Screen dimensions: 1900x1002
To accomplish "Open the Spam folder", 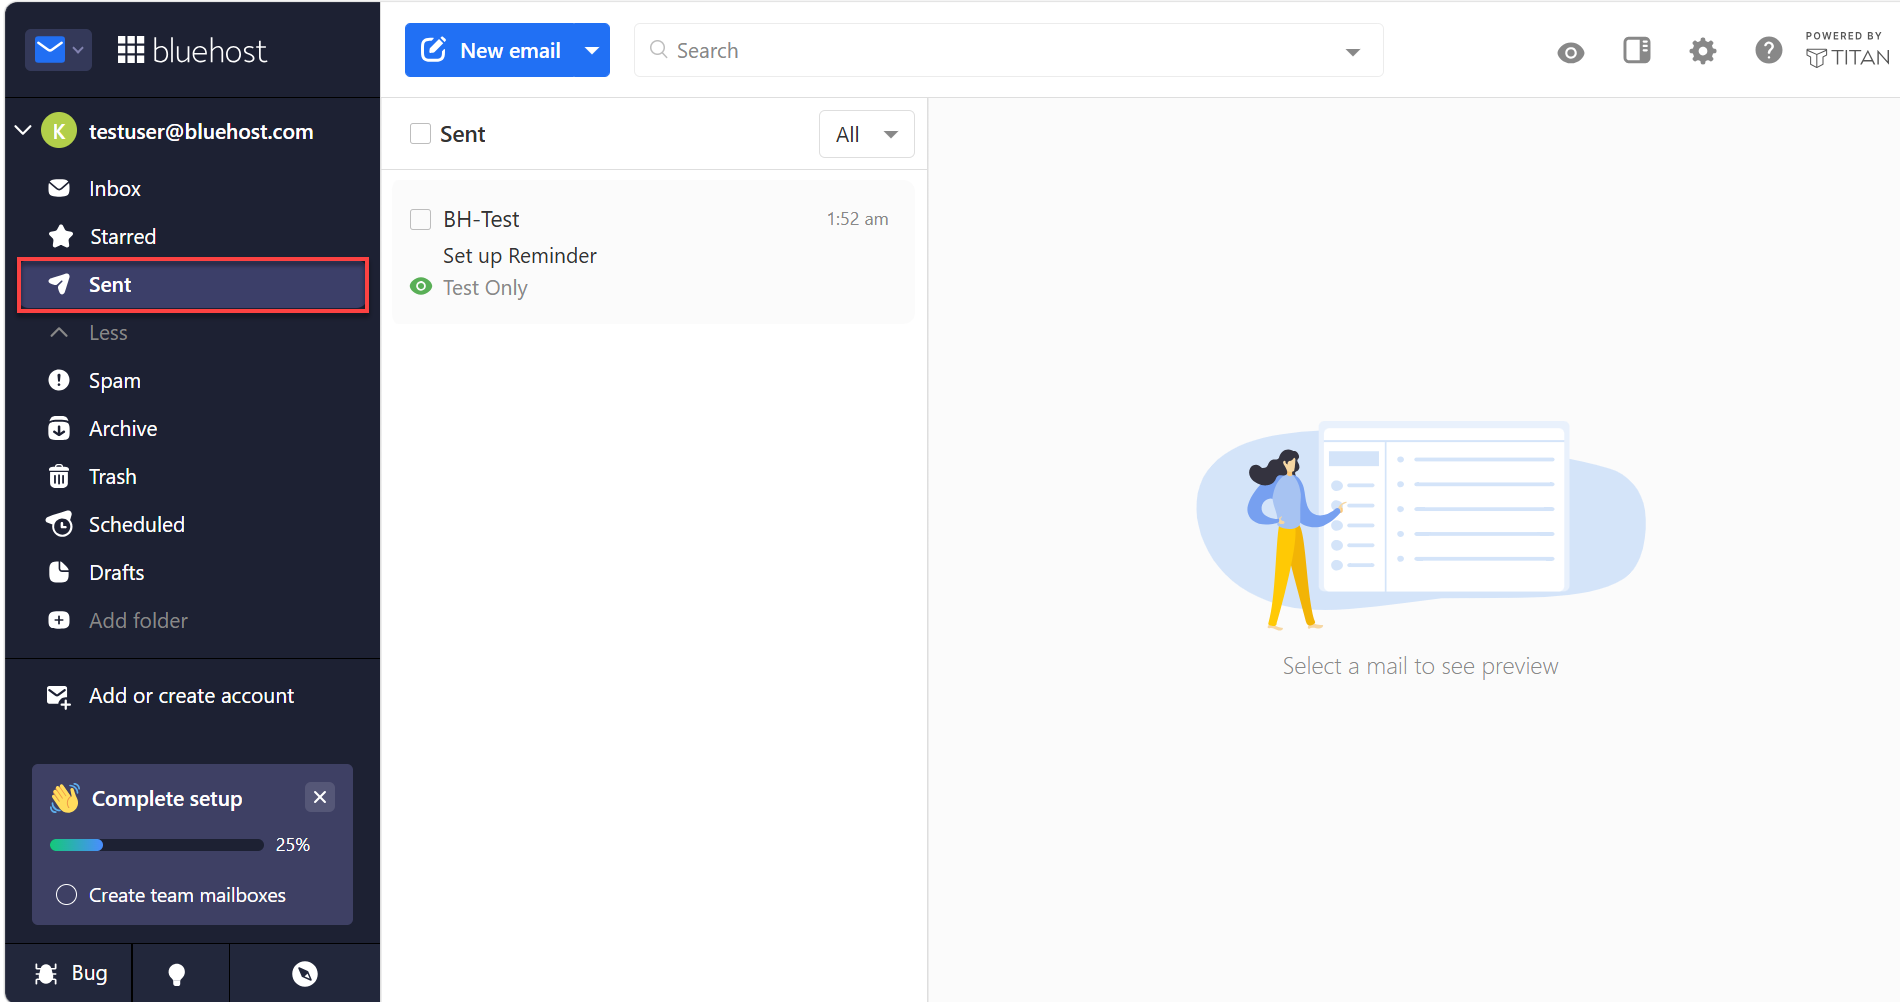I will (x=193, y=381).
